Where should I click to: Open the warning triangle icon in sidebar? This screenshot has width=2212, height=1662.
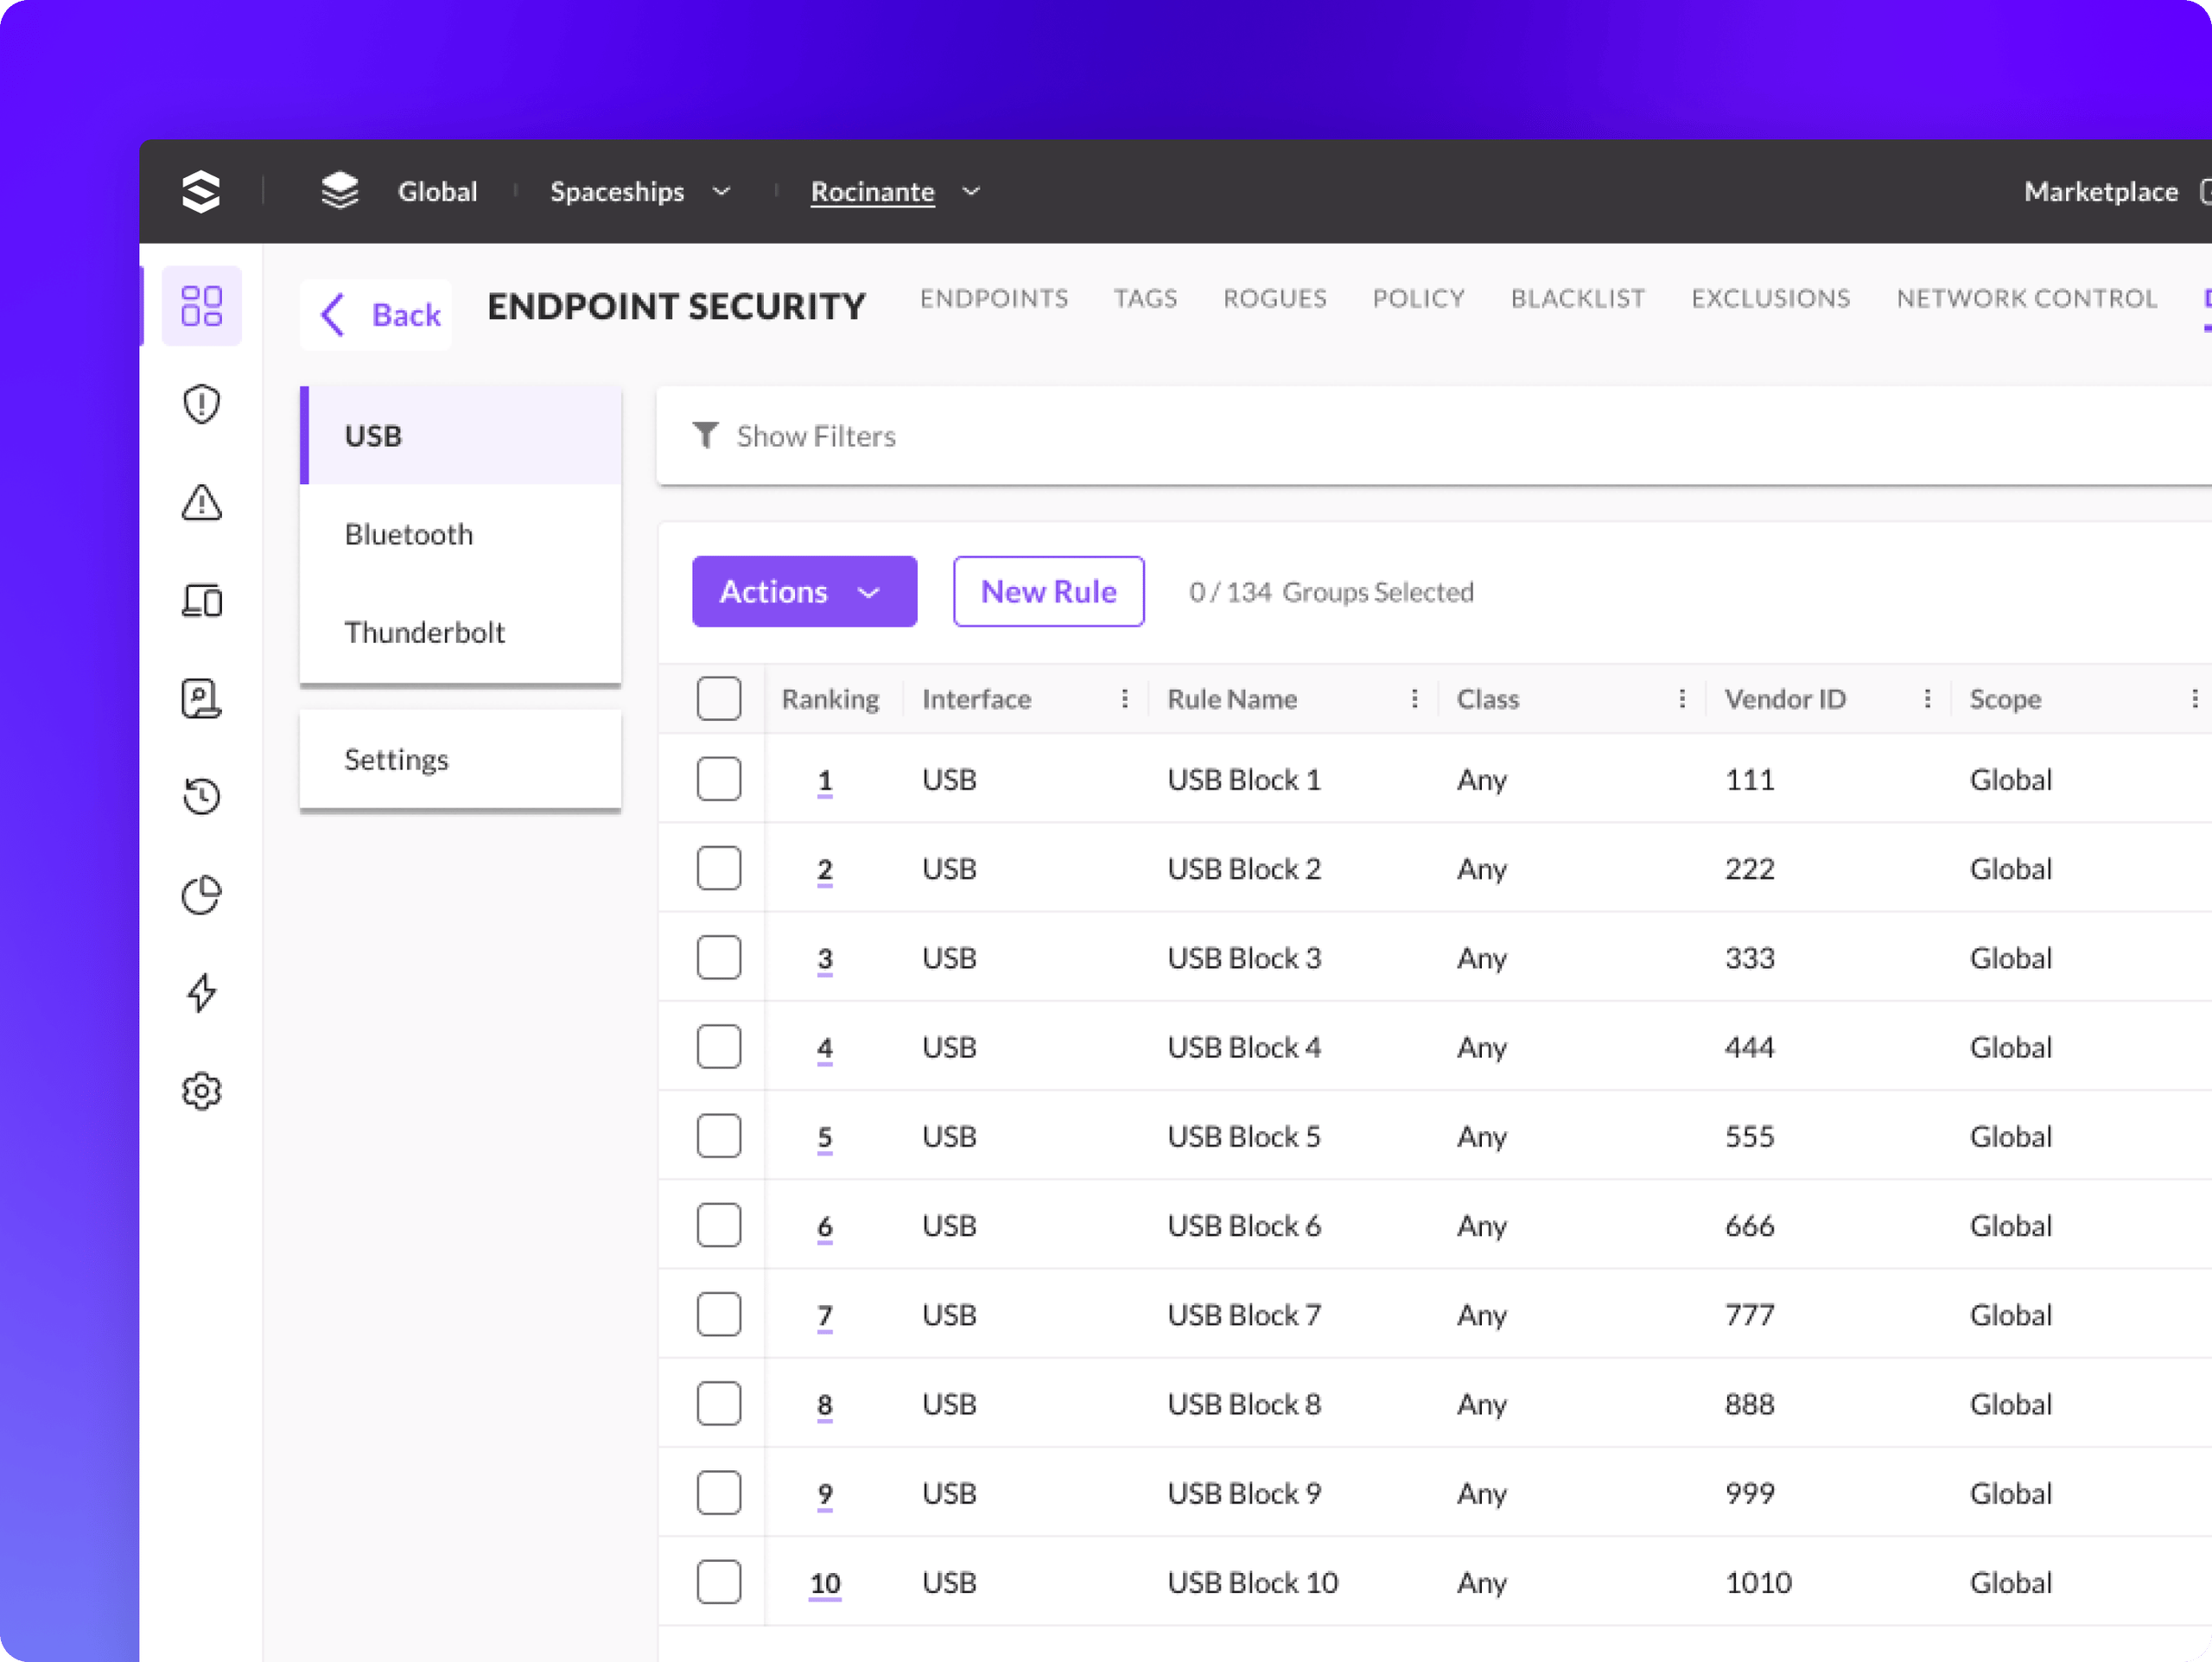pos(202,502)
